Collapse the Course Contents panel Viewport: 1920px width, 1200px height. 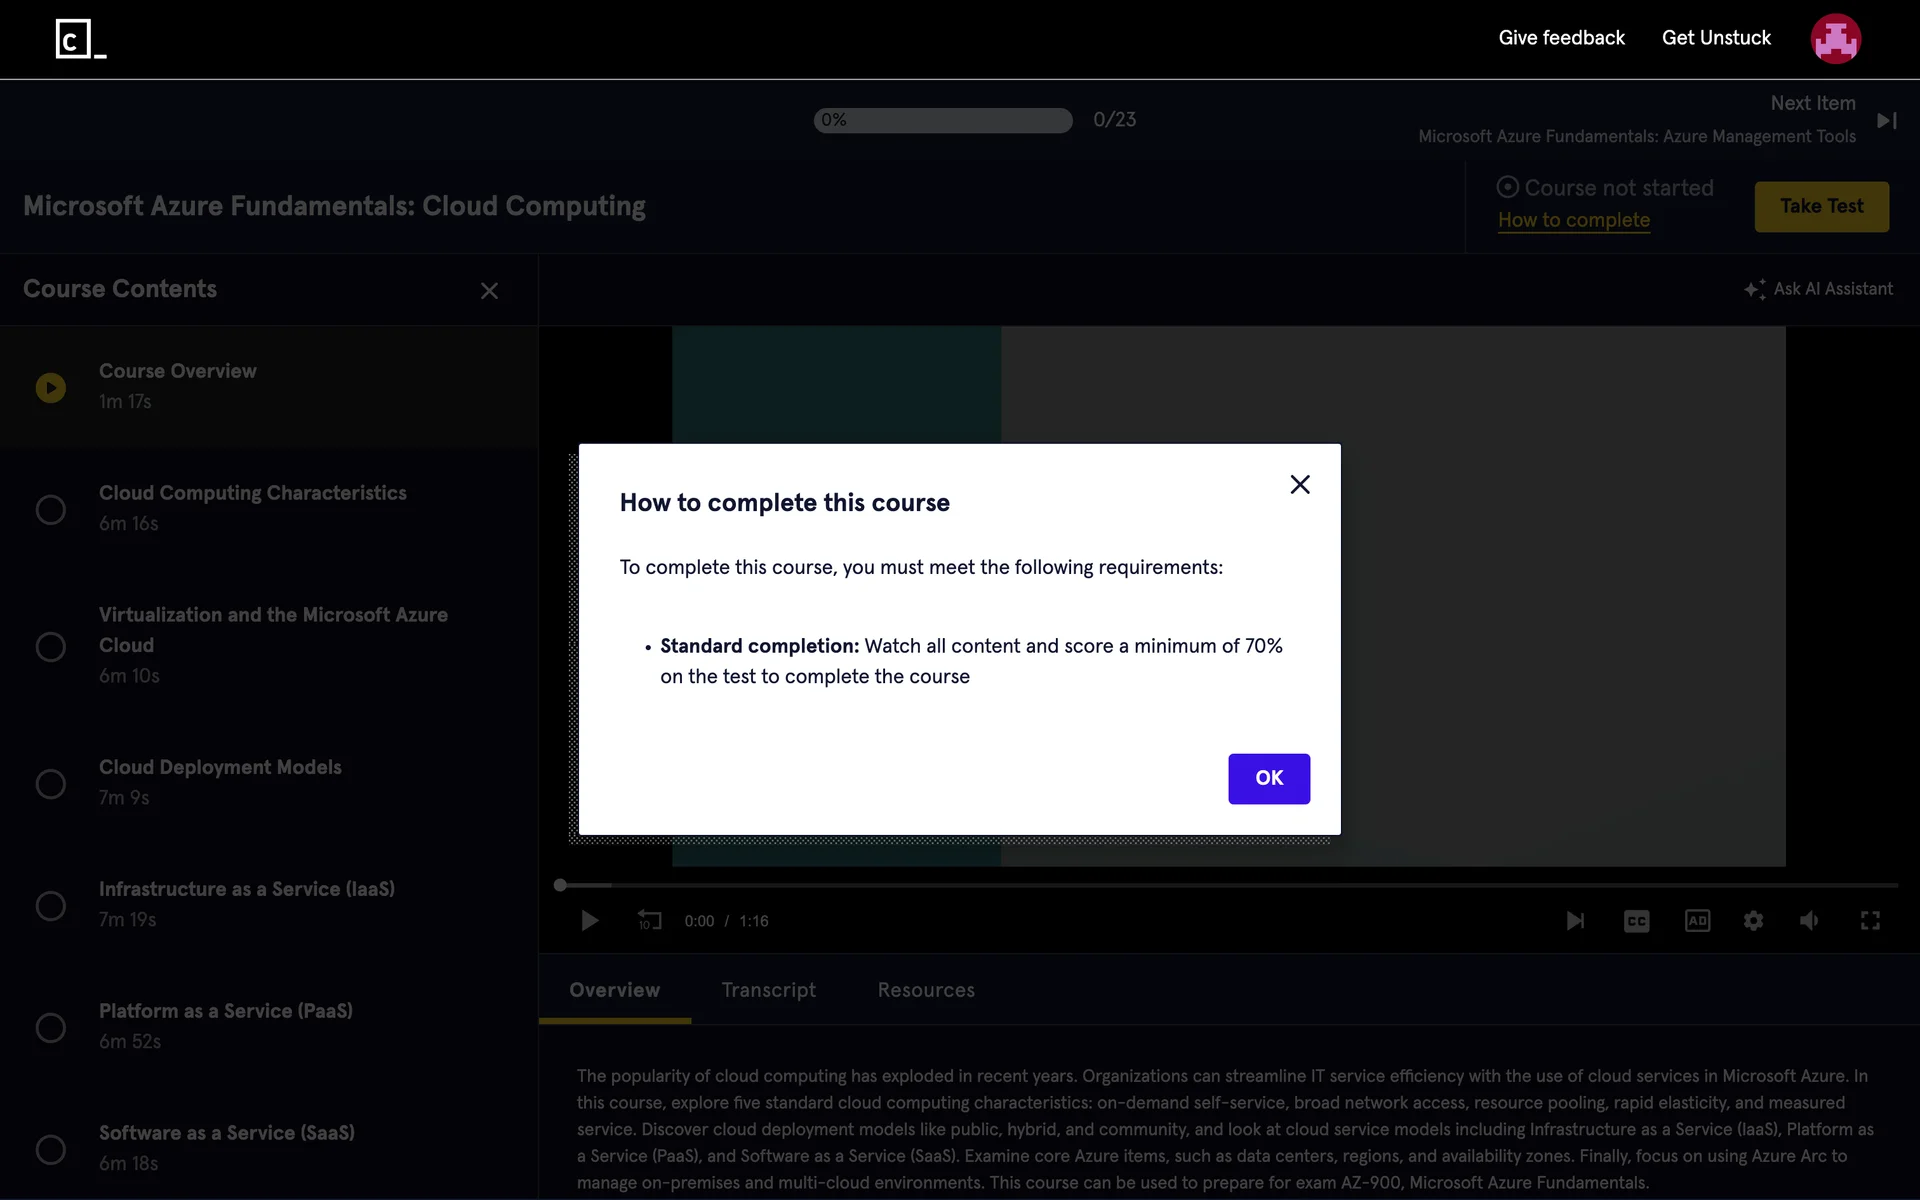pyautogui.click(x=489, y=291)
